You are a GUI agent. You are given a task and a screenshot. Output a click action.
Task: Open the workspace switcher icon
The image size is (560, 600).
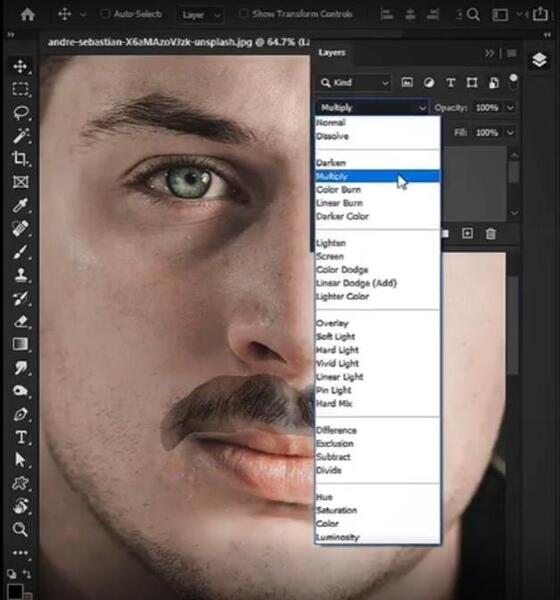coord(500,15)
